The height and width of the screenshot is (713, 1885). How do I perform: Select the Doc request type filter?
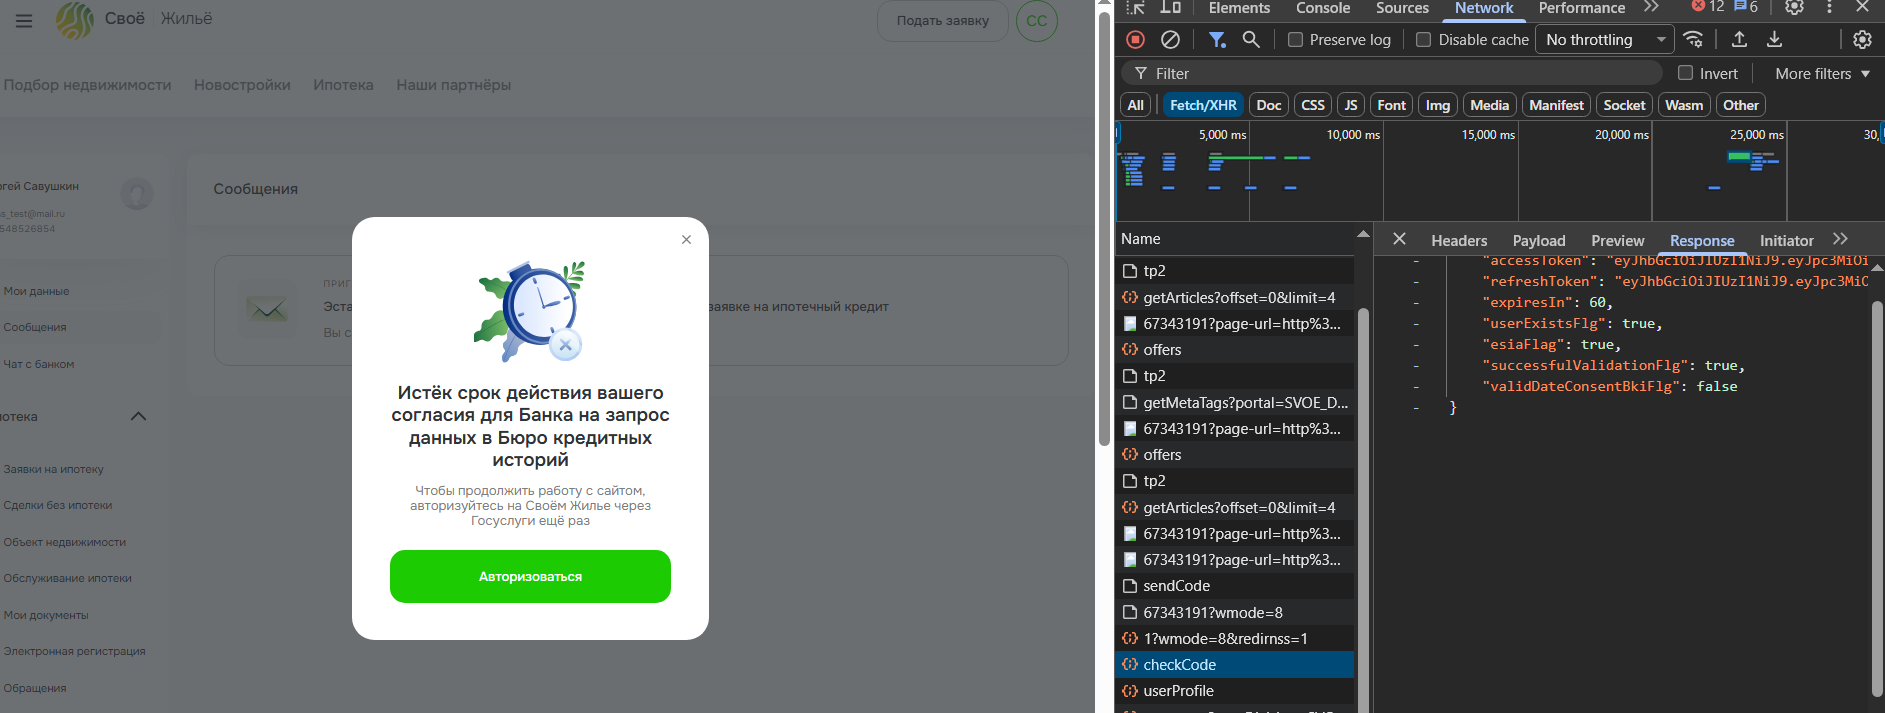tap(1269, 105)
